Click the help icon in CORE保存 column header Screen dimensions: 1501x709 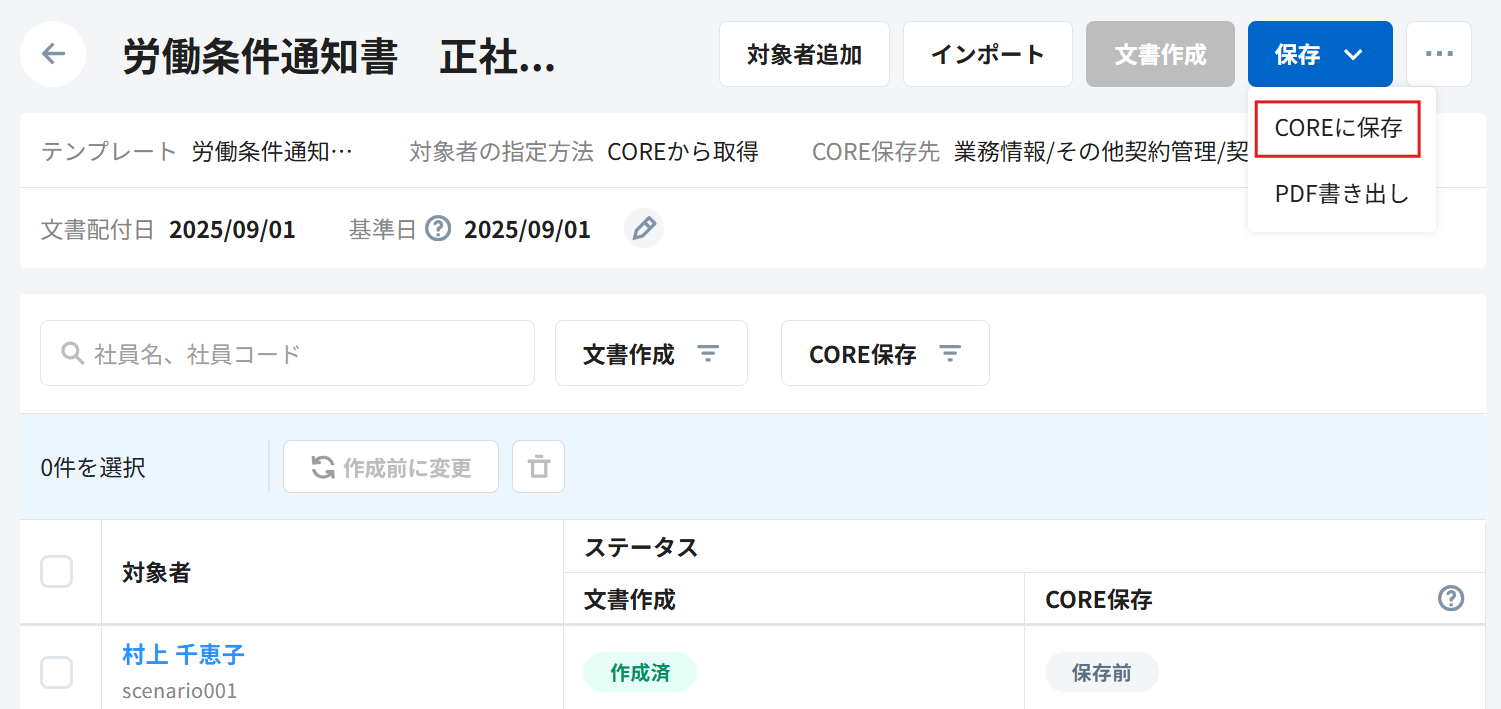pos(1450,598)
